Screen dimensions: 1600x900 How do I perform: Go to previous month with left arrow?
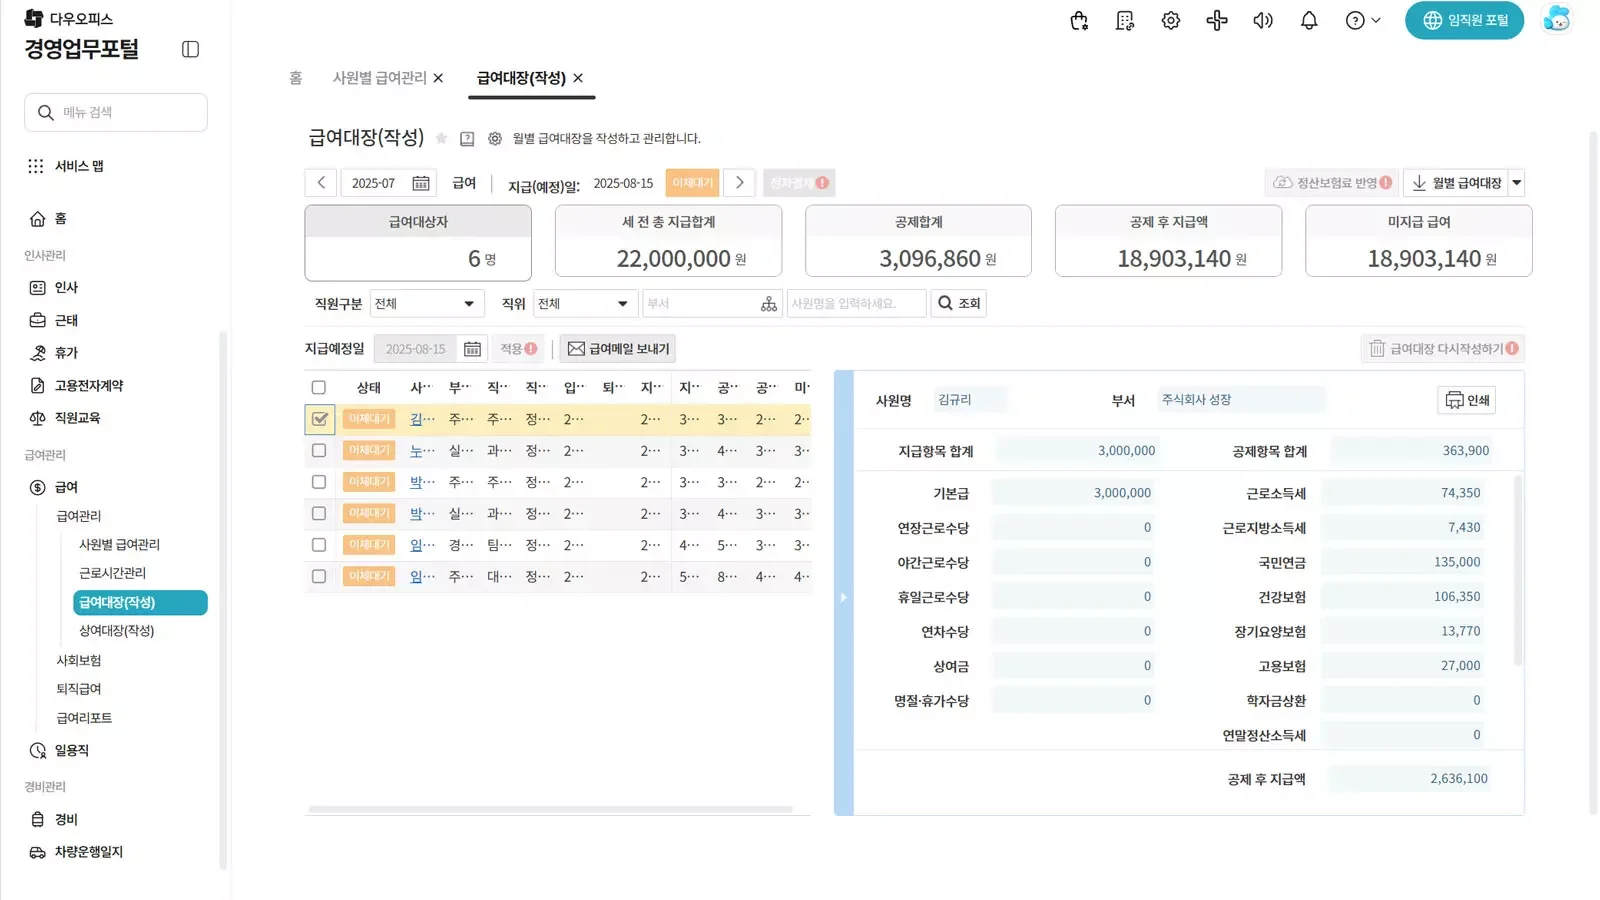click(x=321, y=183)
